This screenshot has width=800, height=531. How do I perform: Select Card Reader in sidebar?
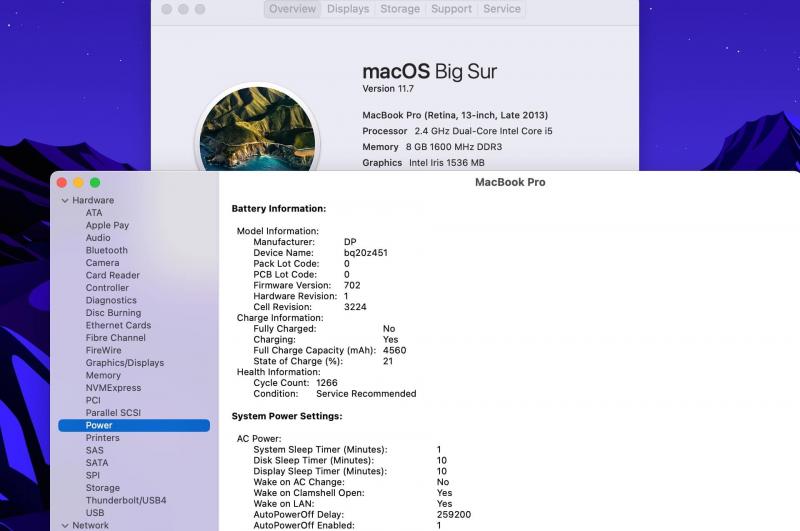click(113, 275)
